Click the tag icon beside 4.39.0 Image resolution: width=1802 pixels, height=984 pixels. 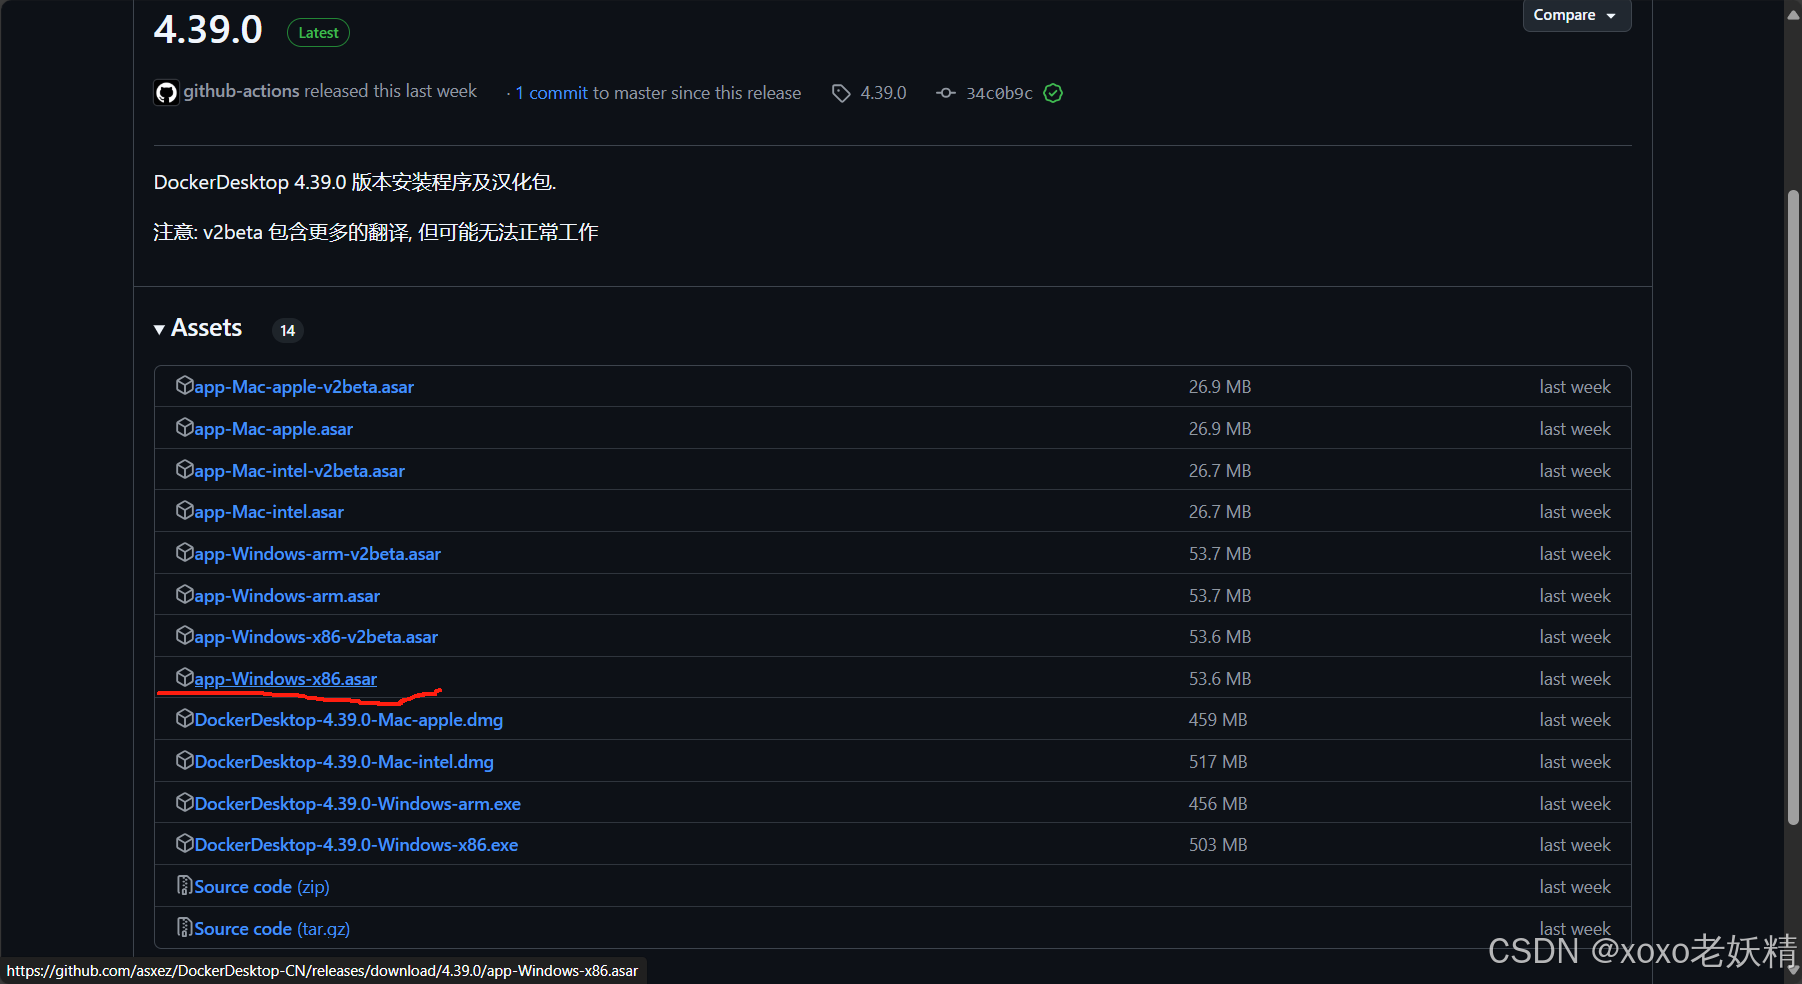841,93
